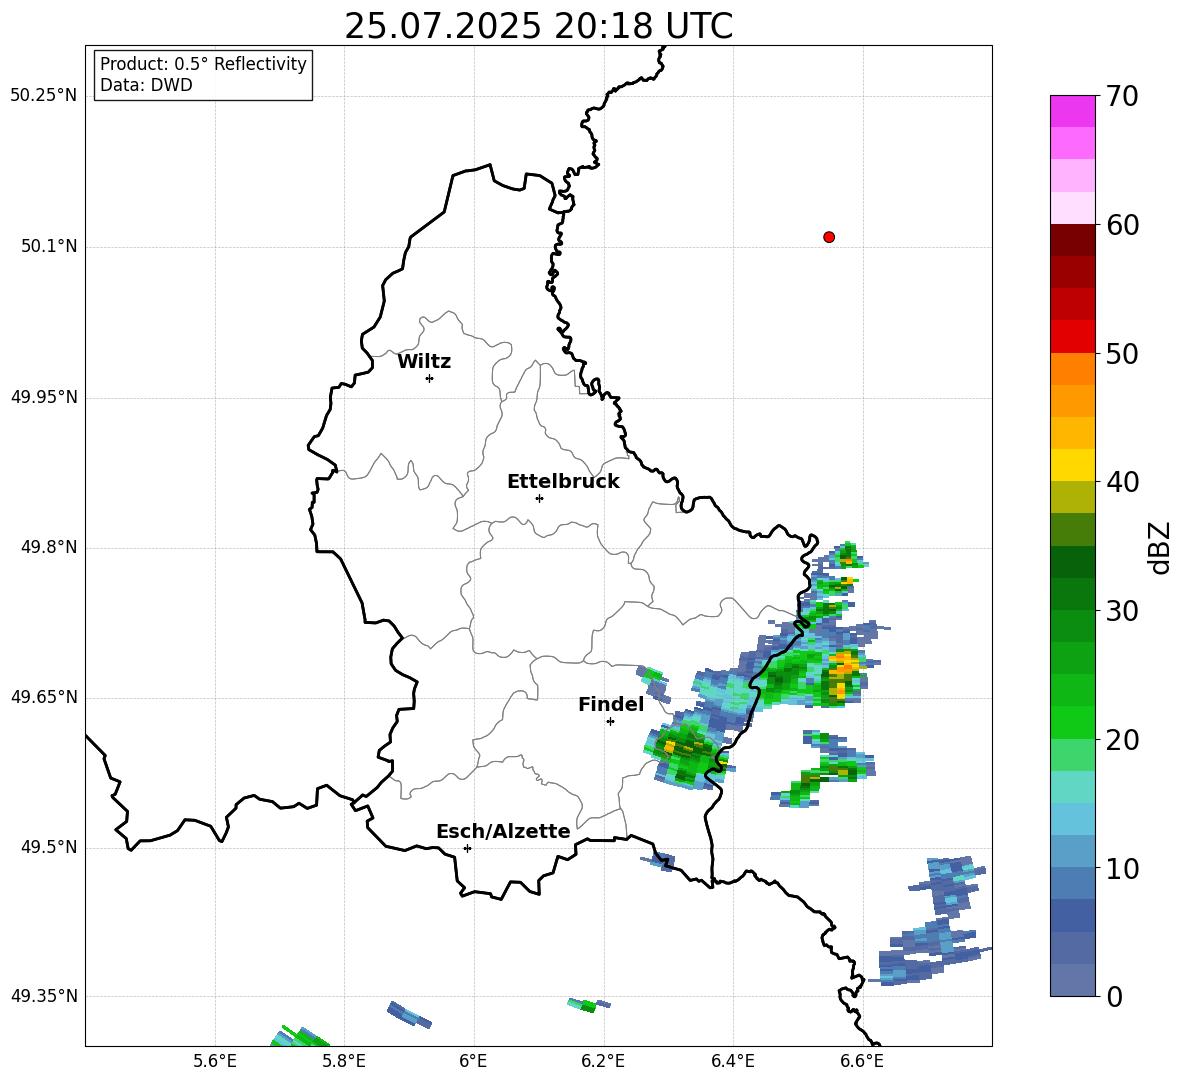
Task: Click the 49.65°N latitude label
Action: (x=44, y=697)
